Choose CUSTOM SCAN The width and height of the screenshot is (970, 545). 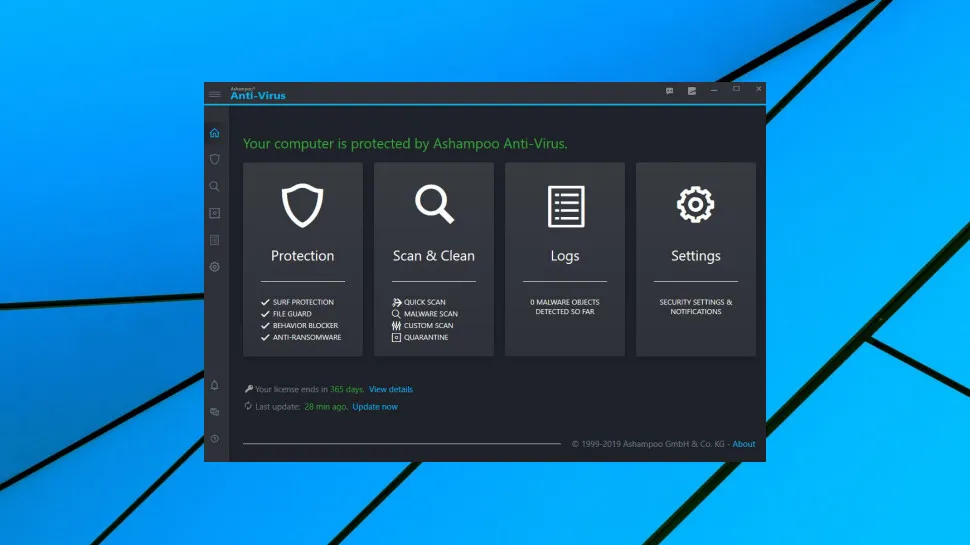429,325
